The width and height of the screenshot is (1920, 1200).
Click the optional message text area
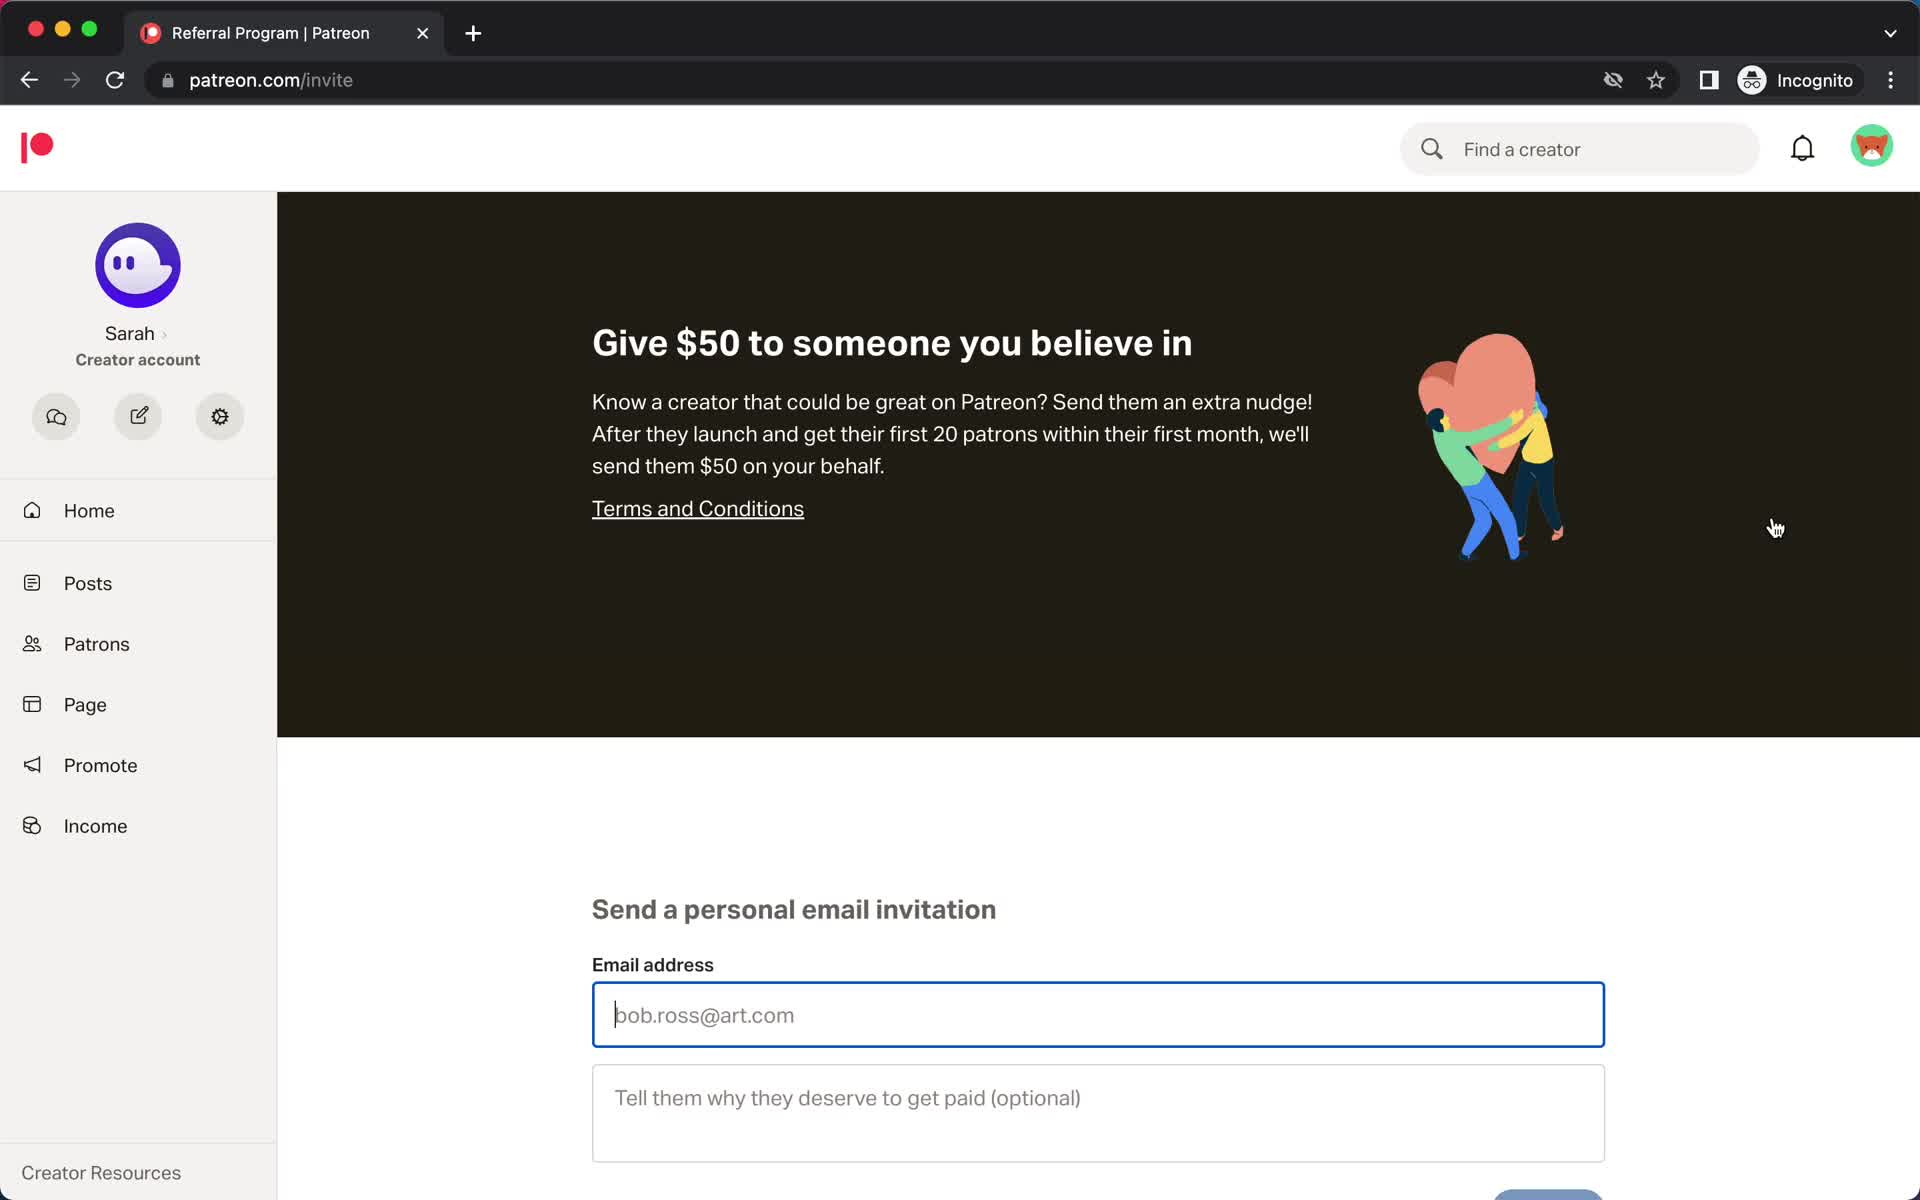tap(1098, 1113)
